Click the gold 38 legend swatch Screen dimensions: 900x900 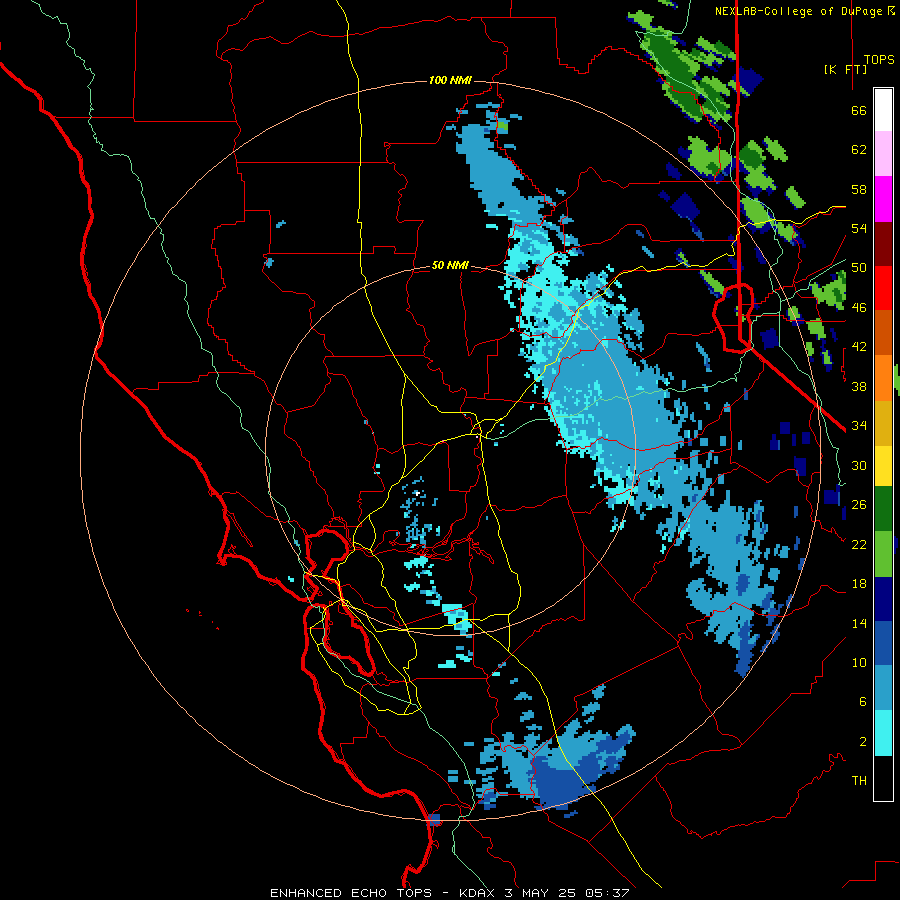(x=883, y=423)
